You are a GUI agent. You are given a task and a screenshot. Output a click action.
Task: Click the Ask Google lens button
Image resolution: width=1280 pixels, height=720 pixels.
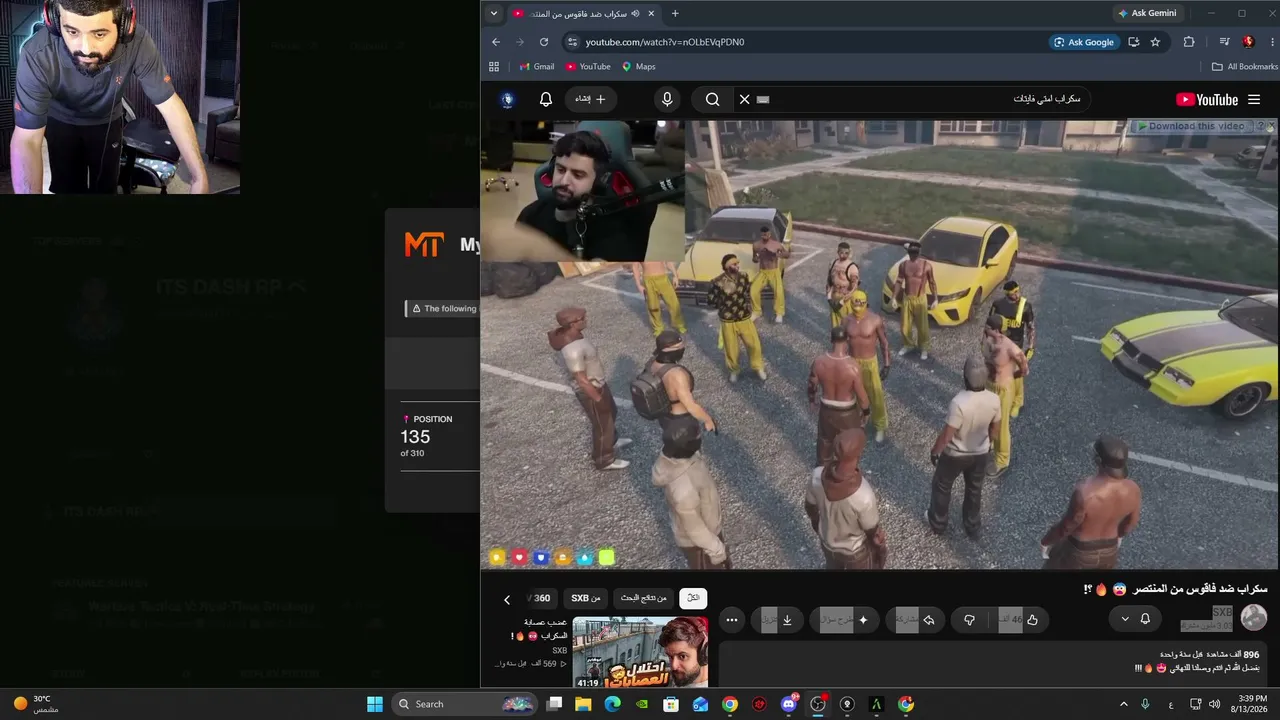tap(1083, 42)
